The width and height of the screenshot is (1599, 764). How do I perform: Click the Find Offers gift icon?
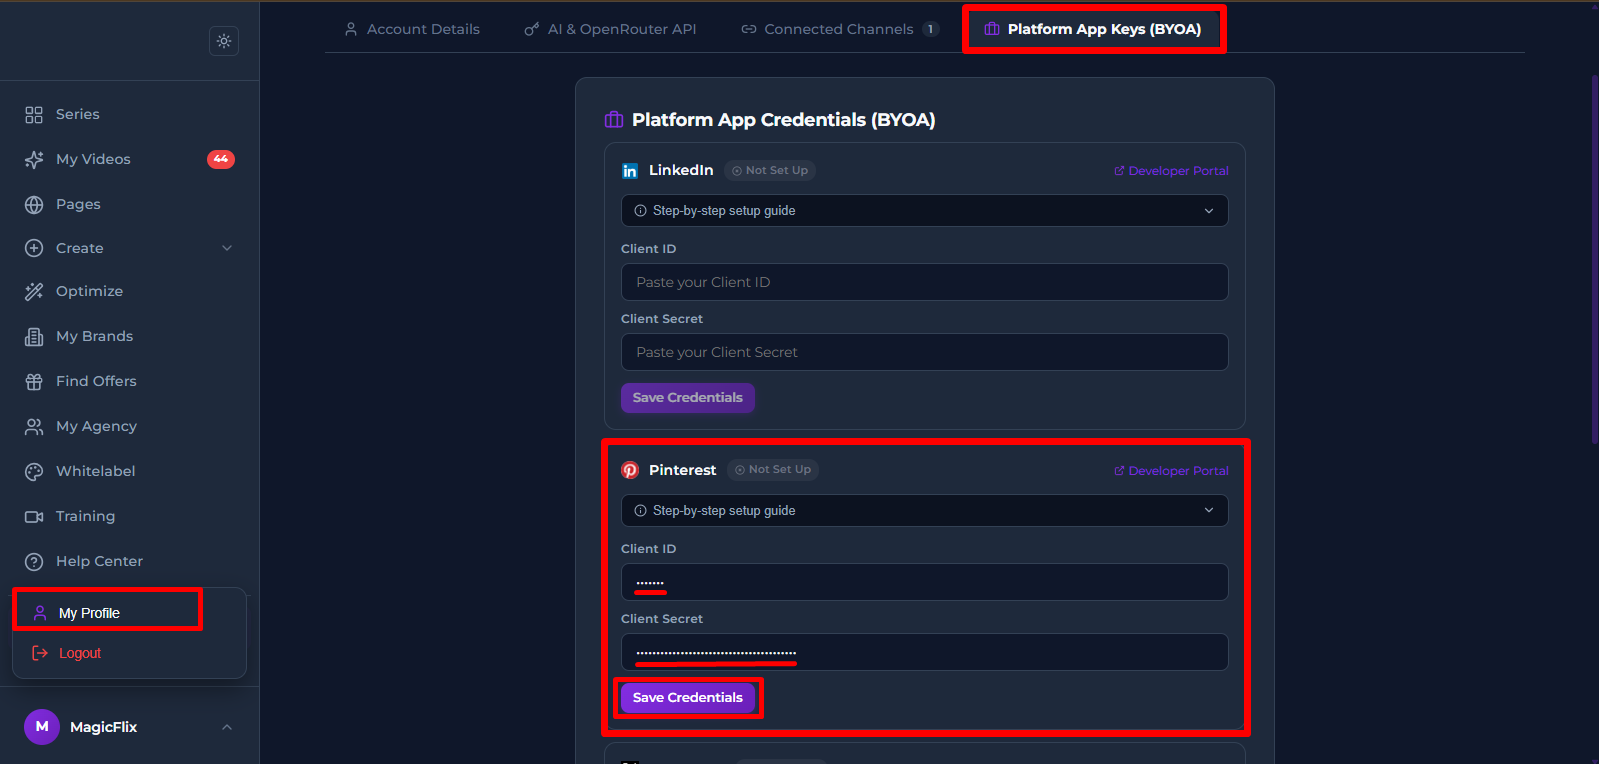pos(34,382)
